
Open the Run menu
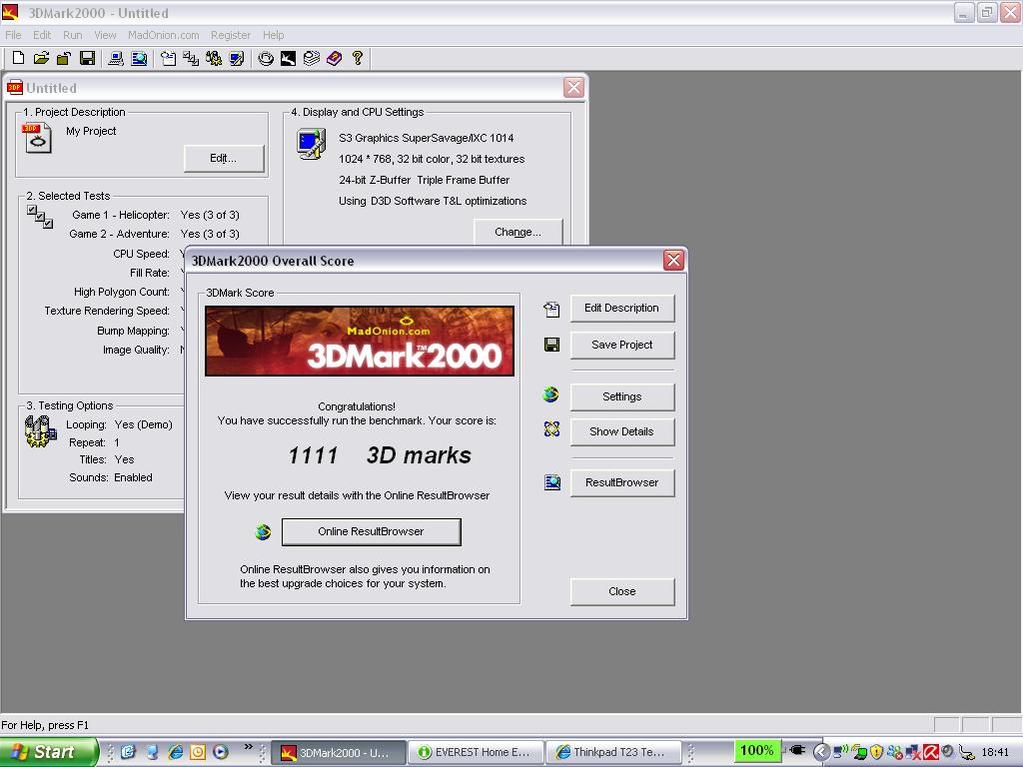pos(72,35)
